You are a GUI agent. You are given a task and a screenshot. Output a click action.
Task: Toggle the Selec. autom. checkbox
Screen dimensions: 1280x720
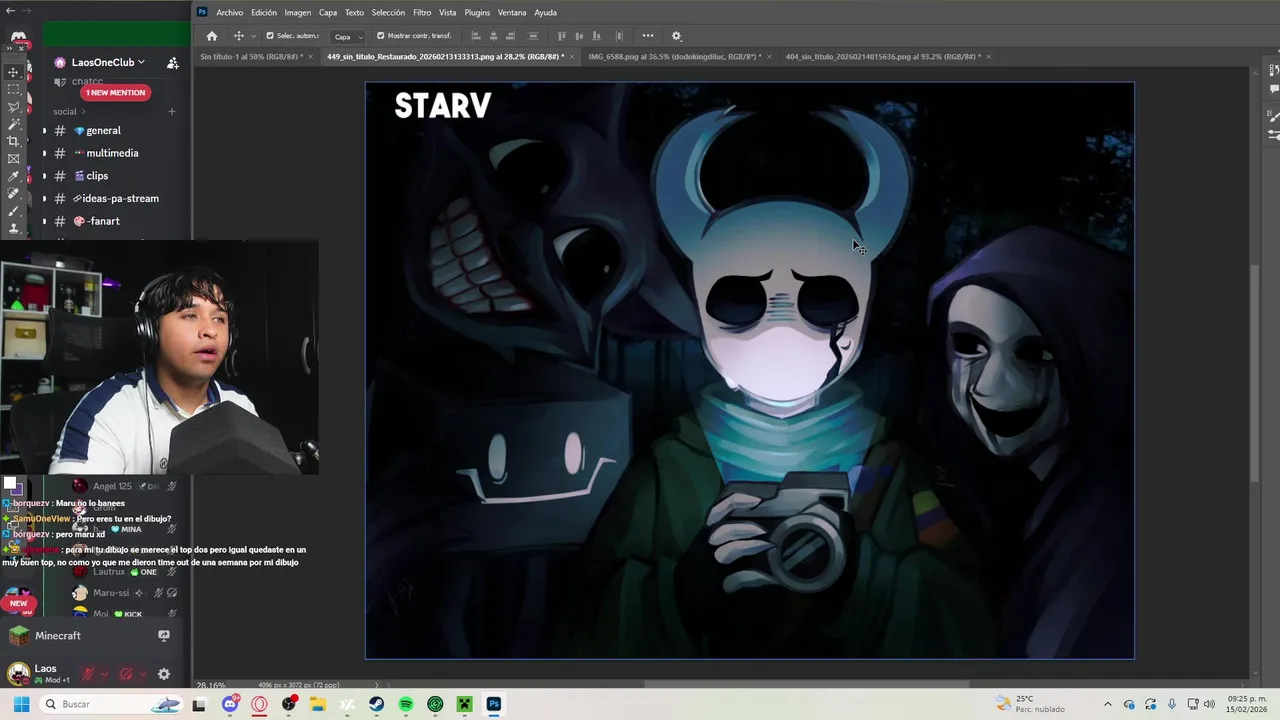pyautogui.click(x=269, y=36)
